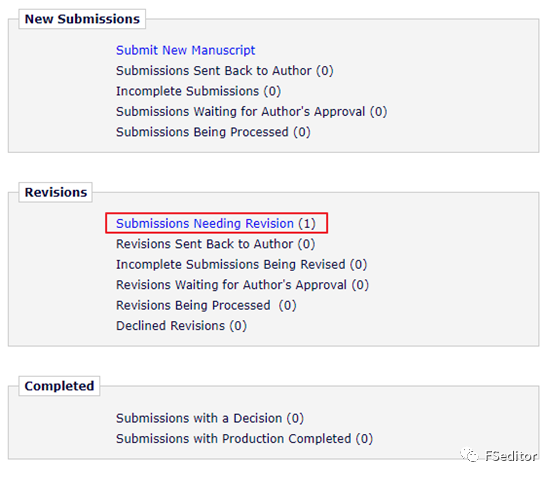
Task: View Submissions Being Processed list
Action: click(213, 132)
